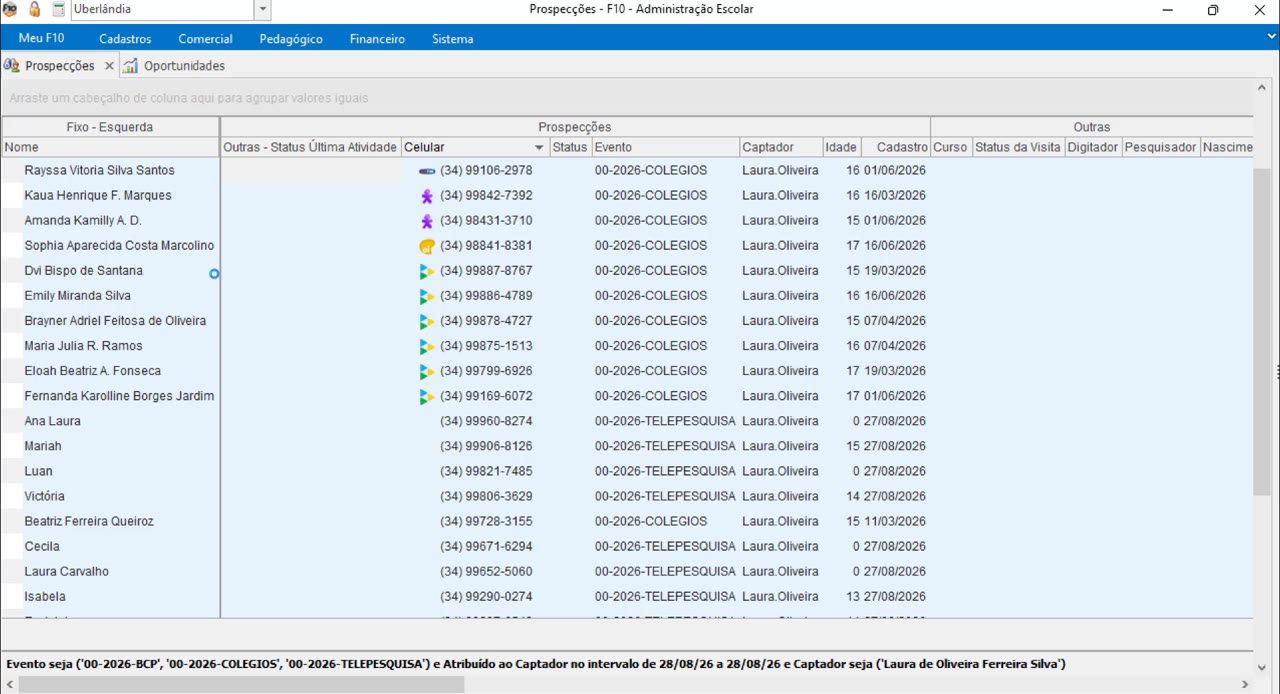Switch to the Oportunidades tab

[184, 66]
